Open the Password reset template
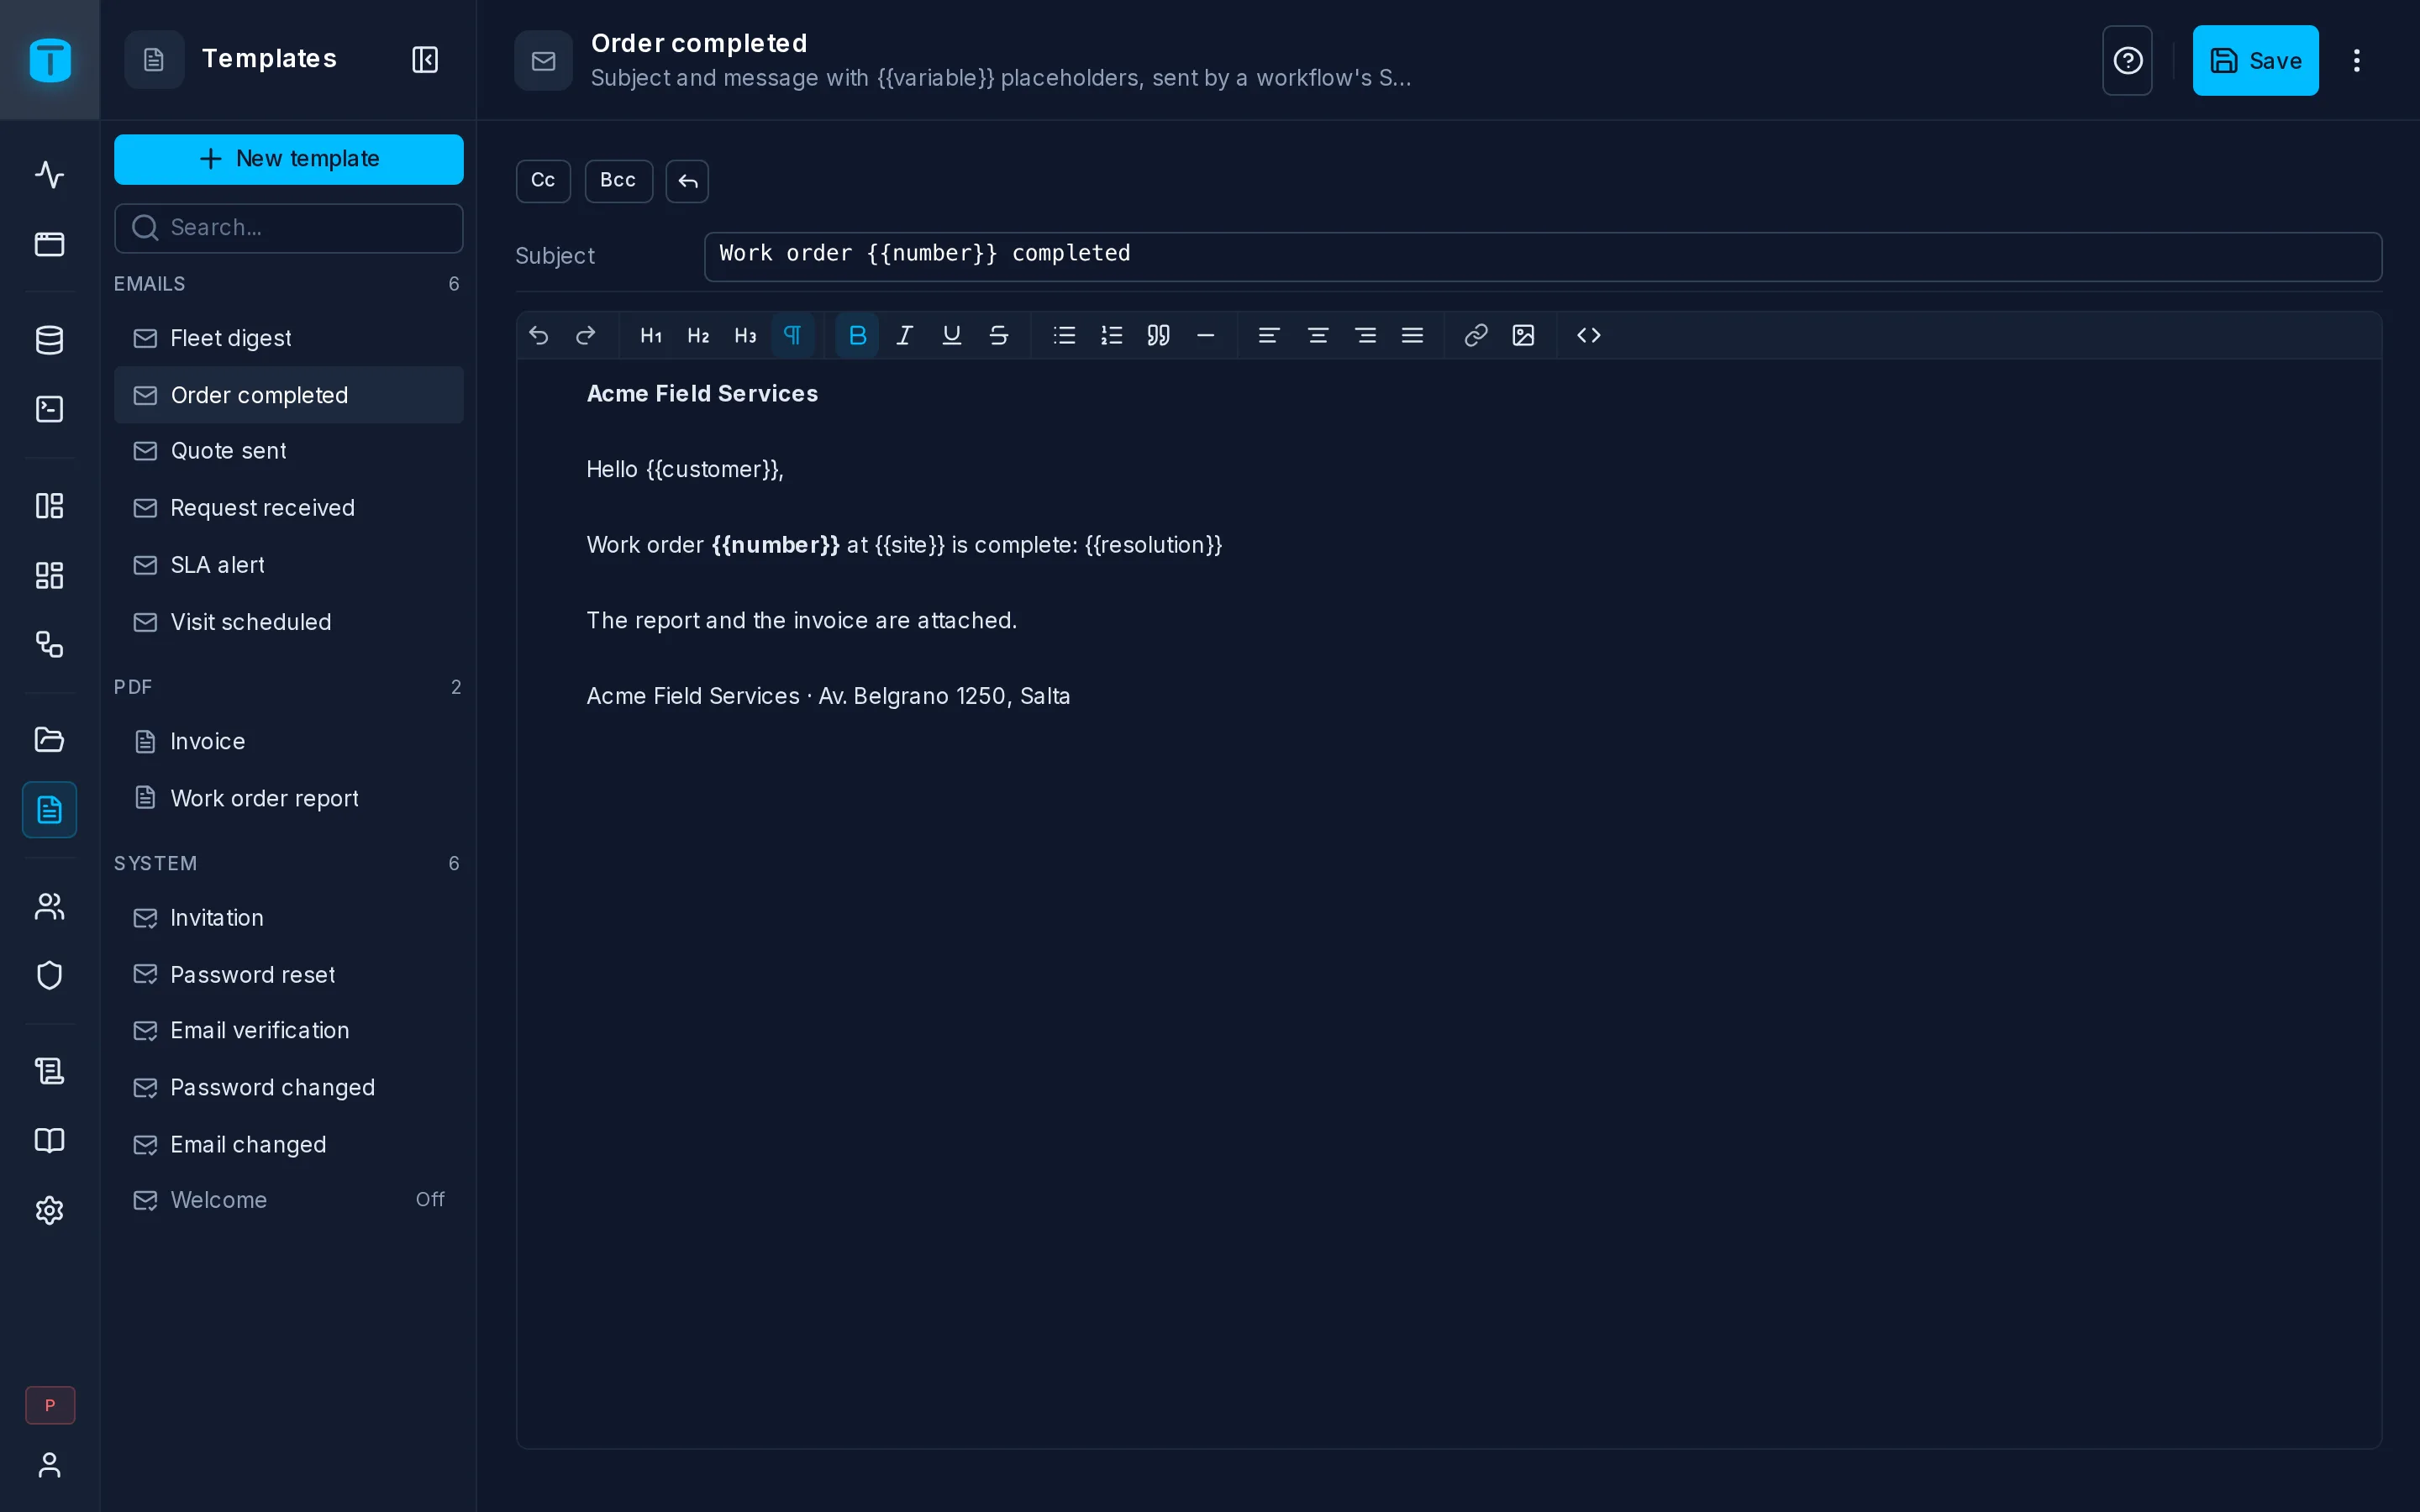Image resolution: width=2420 pixels, height=1512 pixels. click(289, 974)
